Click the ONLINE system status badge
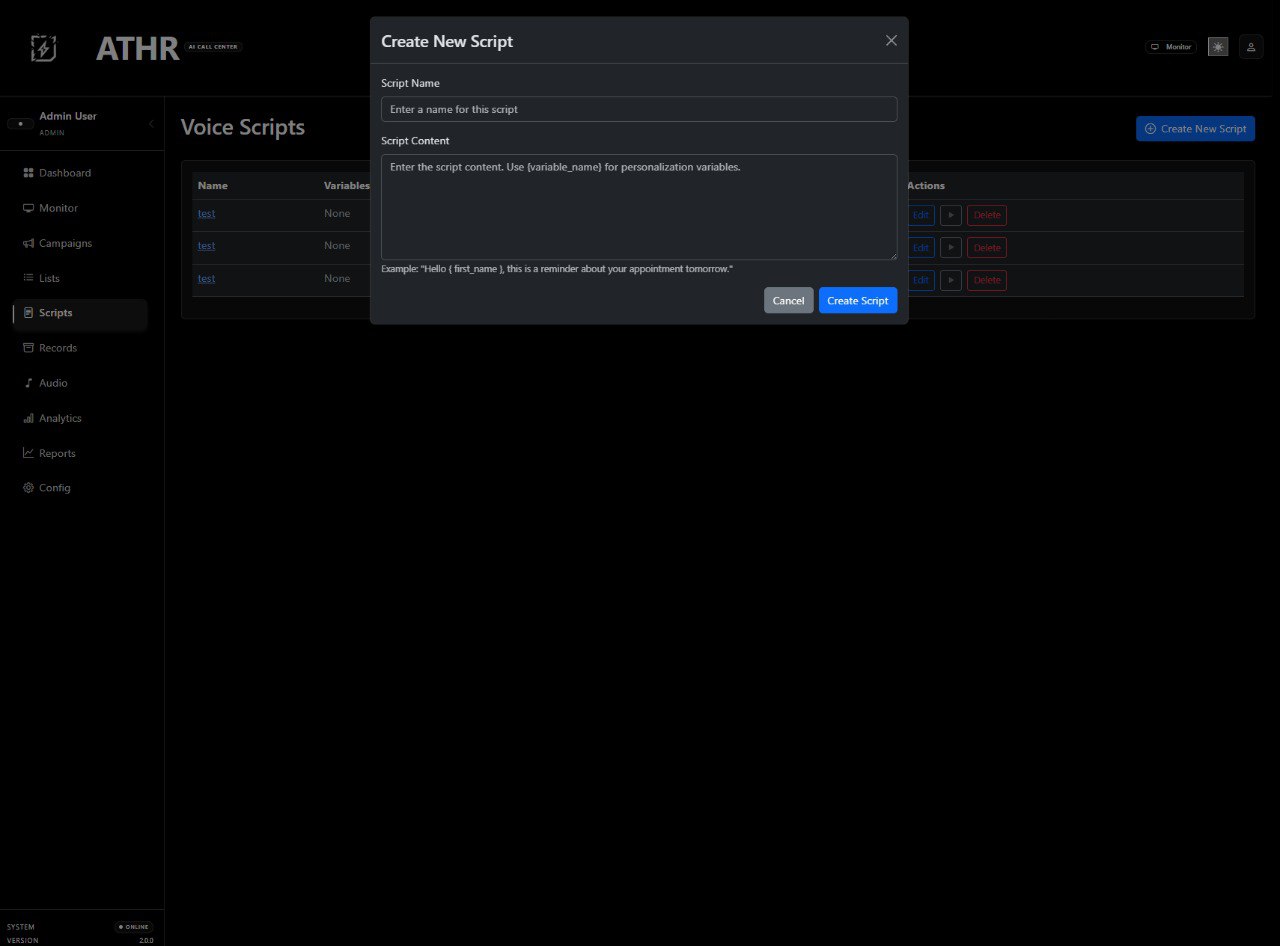This screenshot has width=1280, height=946. tap(133, 927)
